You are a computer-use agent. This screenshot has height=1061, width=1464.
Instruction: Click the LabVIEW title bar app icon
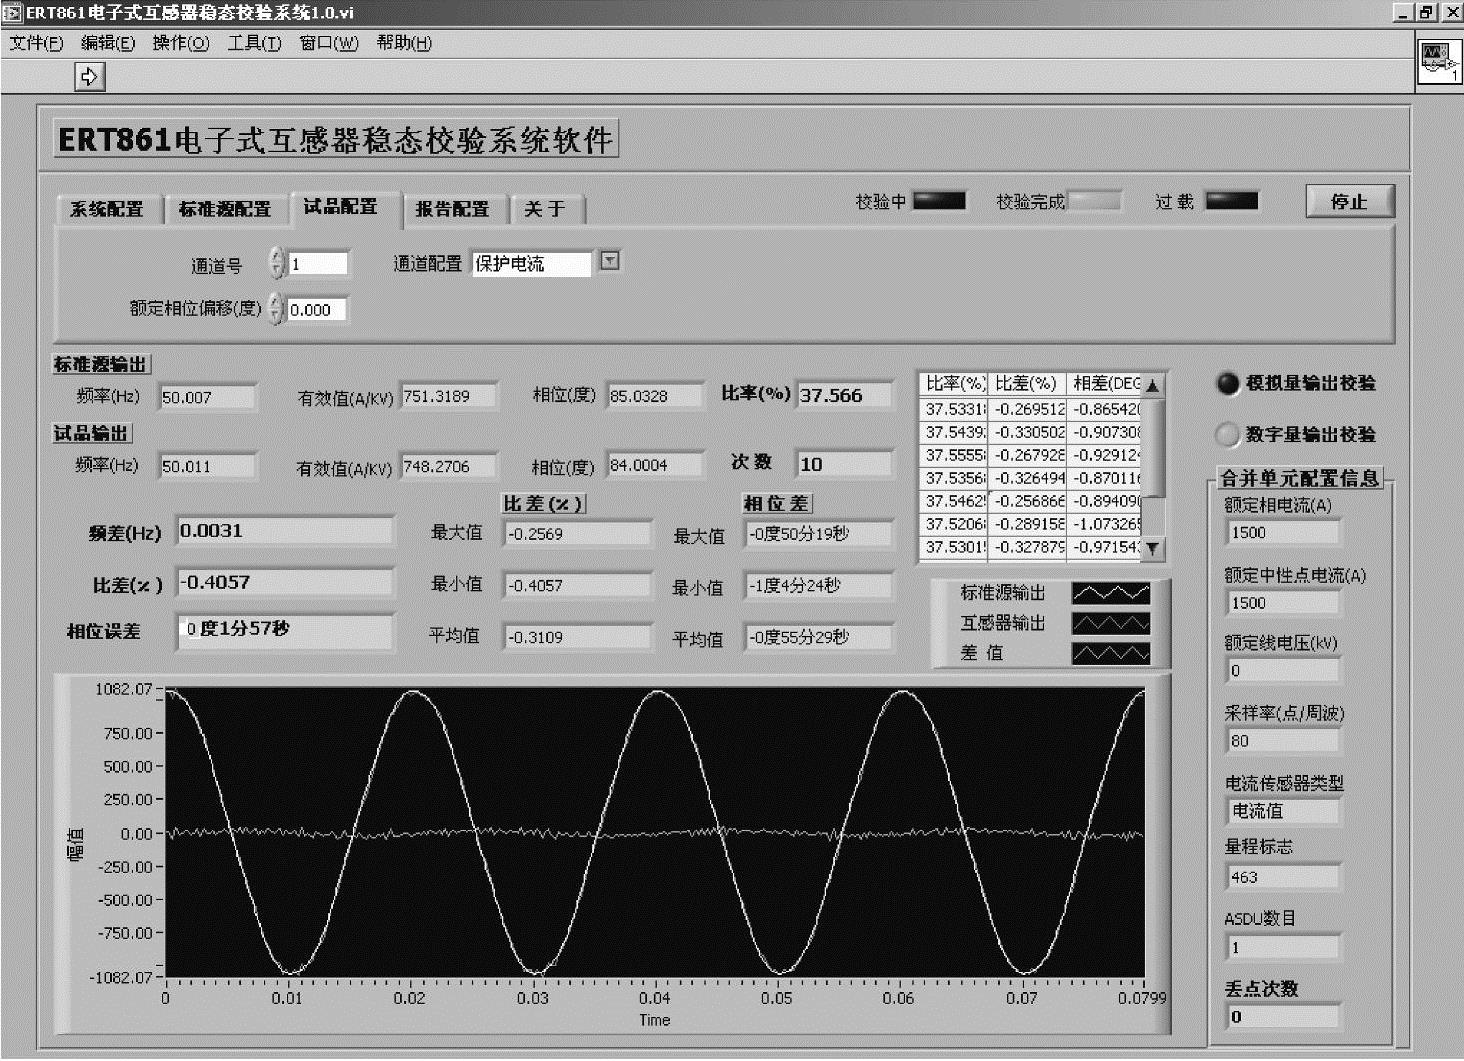12,13
